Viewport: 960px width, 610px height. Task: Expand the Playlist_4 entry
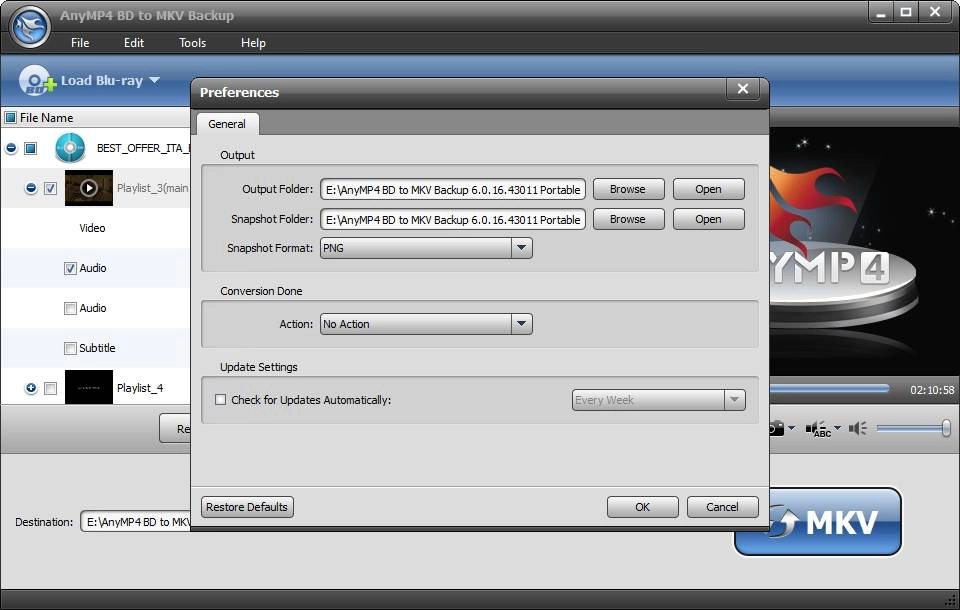[x=31, y=388]
